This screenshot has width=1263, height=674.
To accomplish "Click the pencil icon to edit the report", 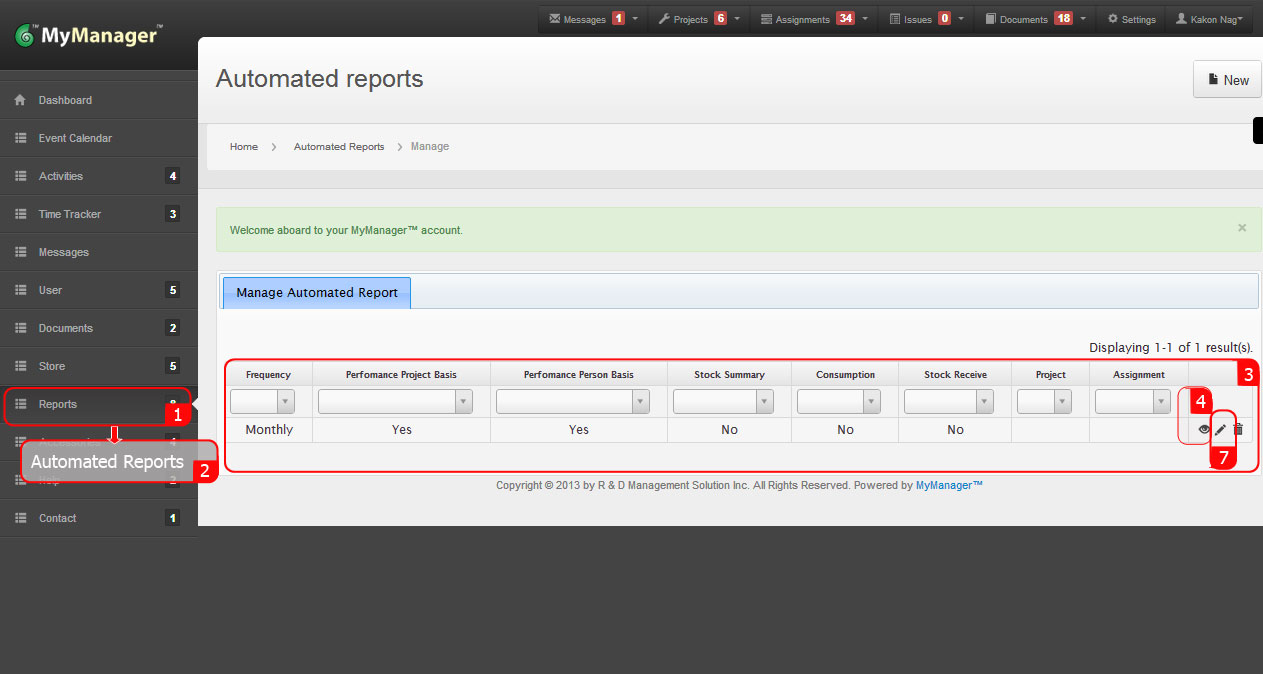I will pyautogui.click(x=1221, y=429).
